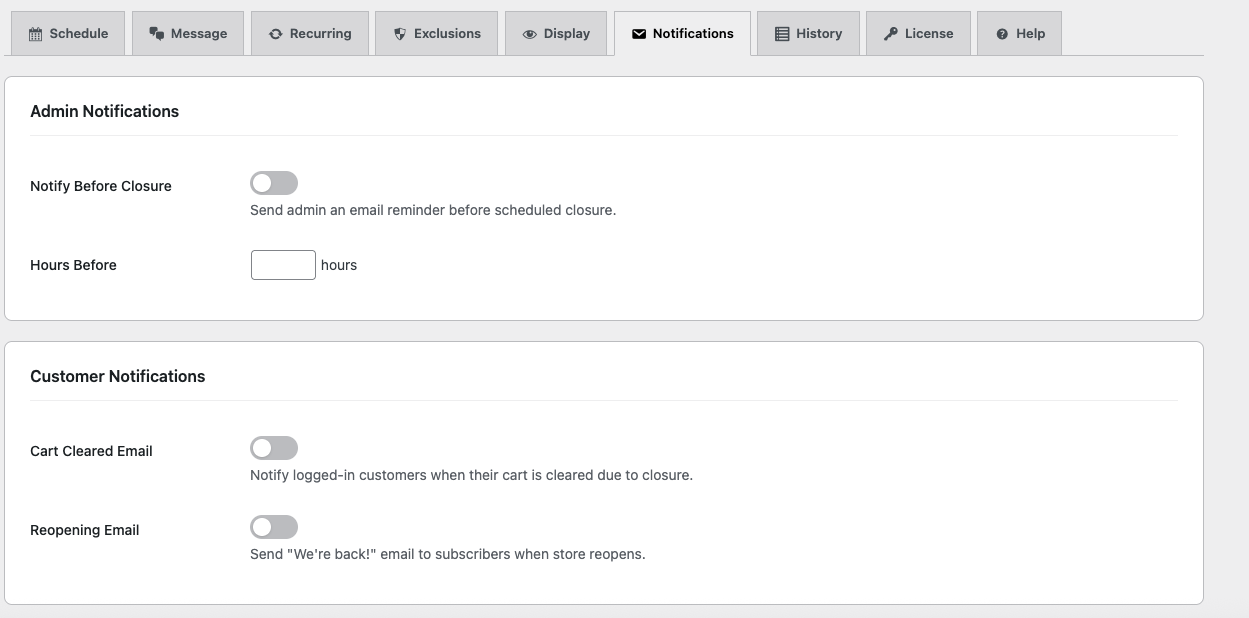The image size is (1249, 618).
Task: Click the Cart Cleared Email label
Action: pyautogui.click(x=91, y=451)
